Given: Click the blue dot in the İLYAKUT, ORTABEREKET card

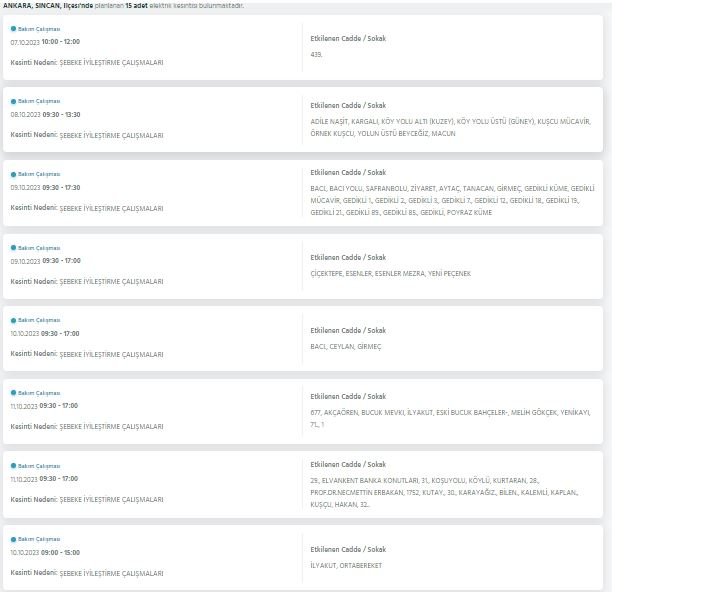Looking at the screenshot, I should (13, 539).
